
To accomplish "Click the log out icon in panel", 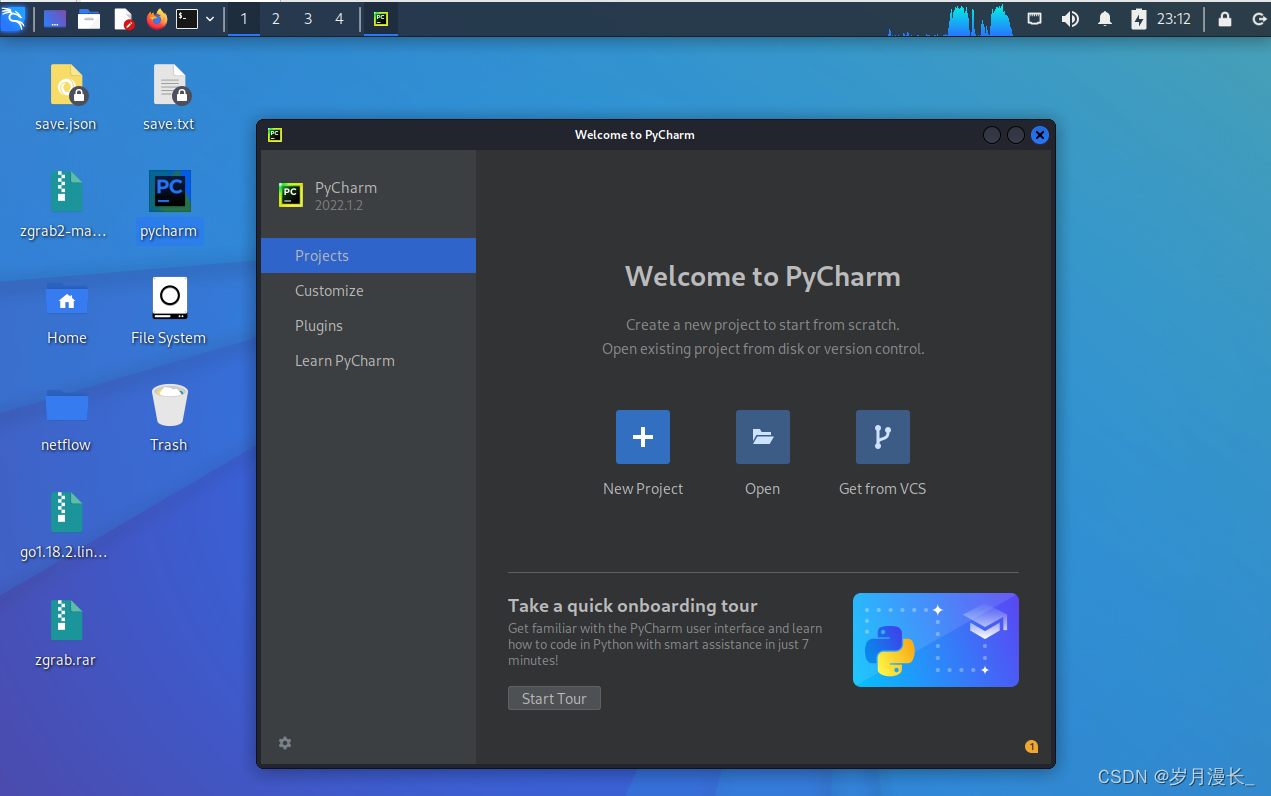I will [1258, 18].
